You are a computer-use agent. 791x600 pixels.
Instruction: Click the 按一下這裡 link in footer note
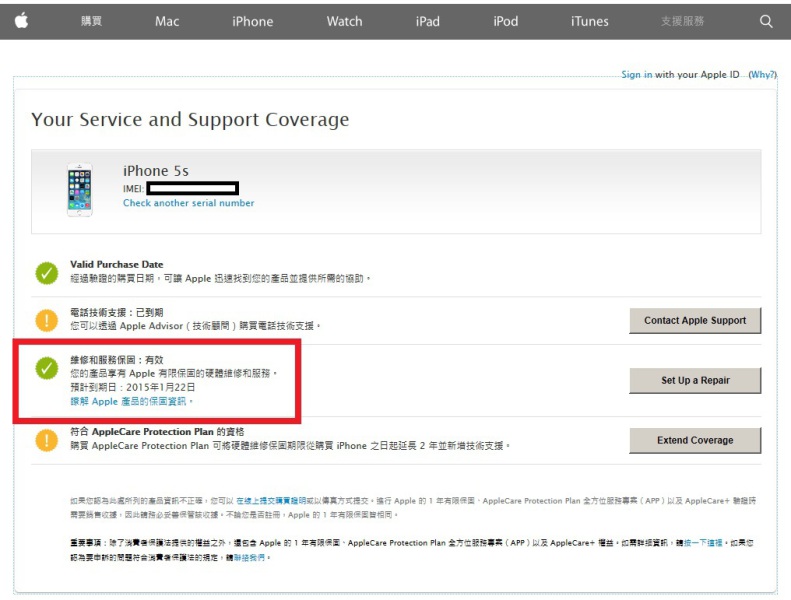[x=703, y=543]
